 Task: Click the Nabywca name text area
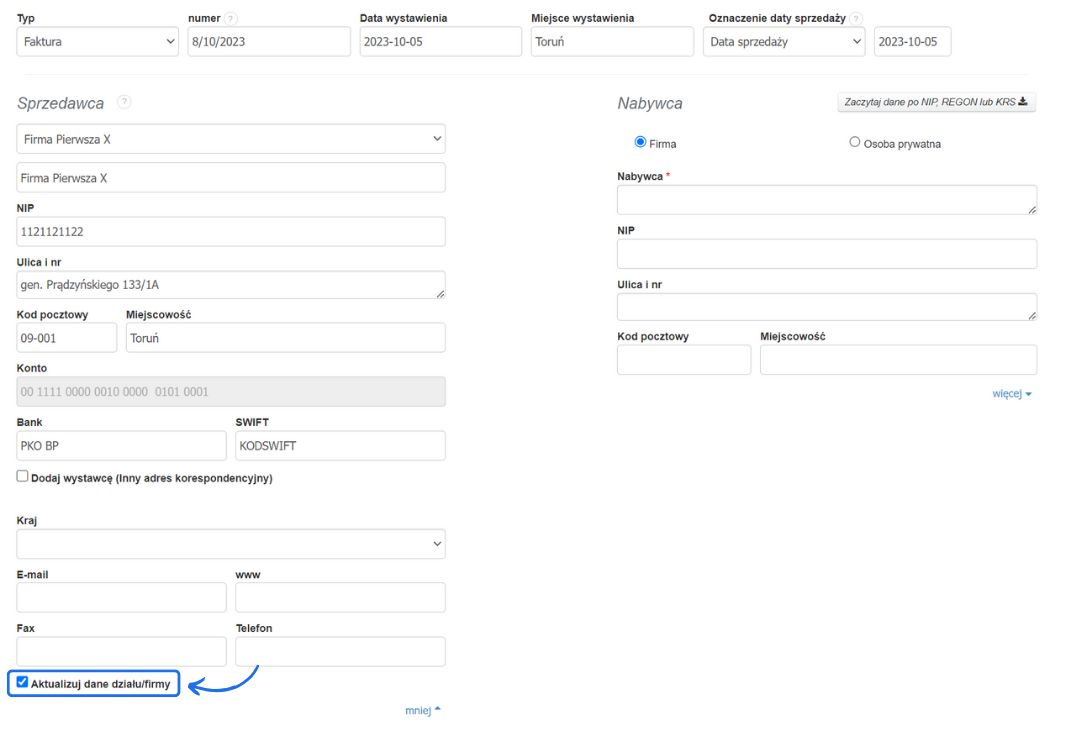[826, 200]
